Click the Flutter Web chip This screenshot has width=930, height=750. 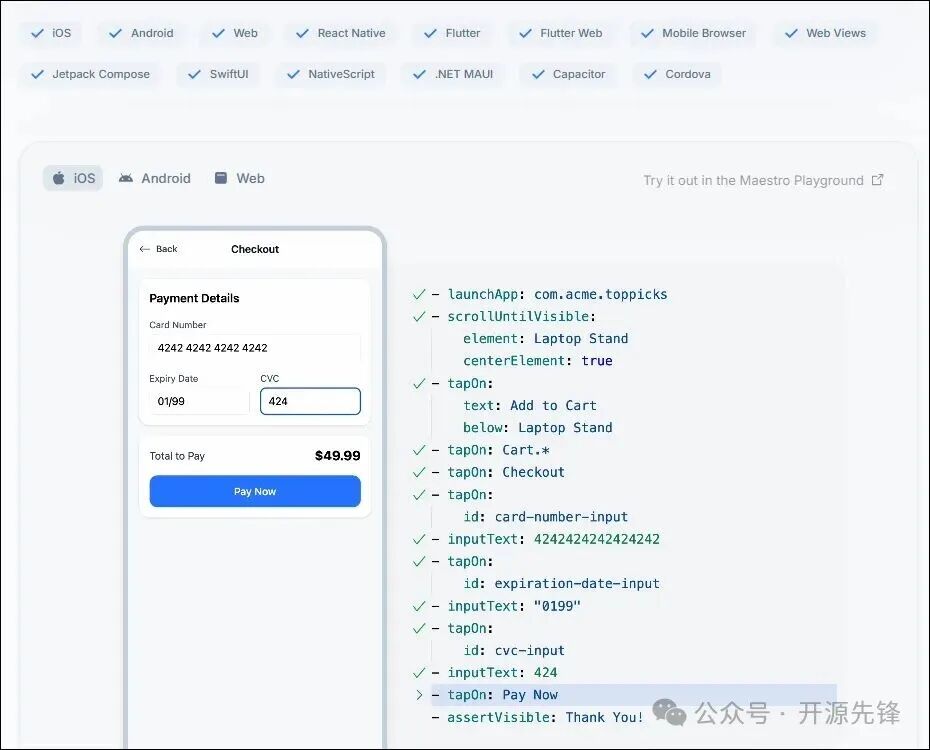click(560, 33)
